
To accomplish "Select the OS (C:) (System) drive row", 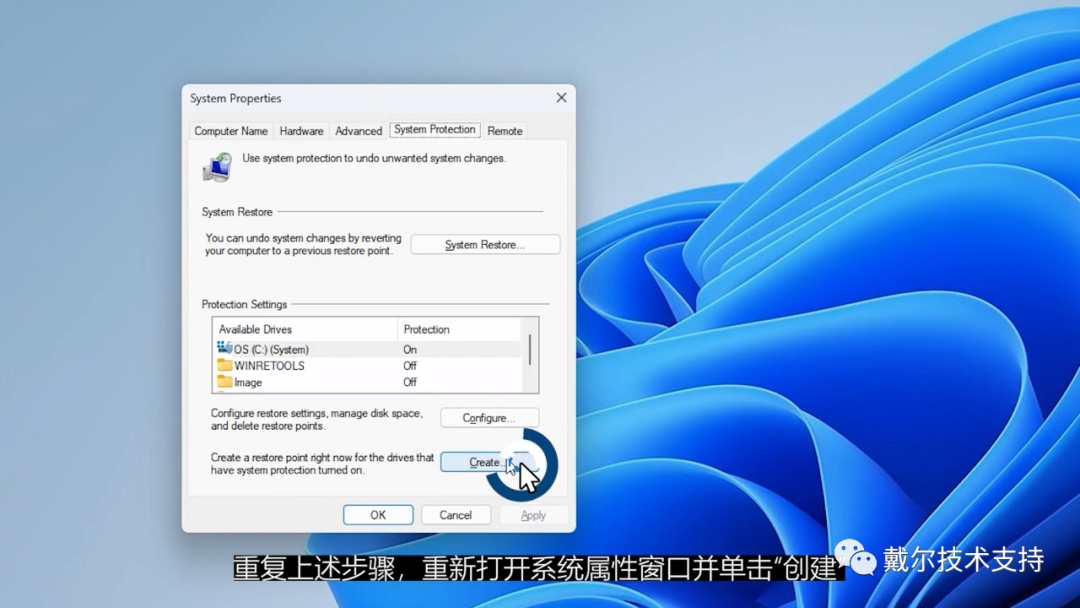I will coord(368,349).
